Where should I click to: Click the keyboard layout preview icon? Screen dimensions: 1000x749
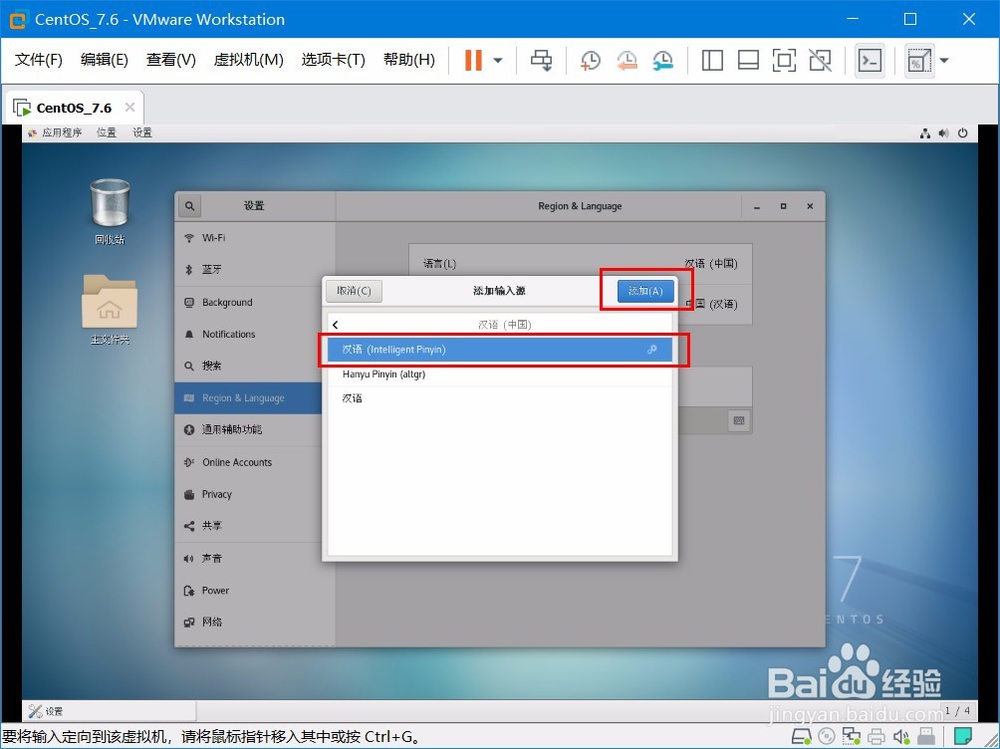click(739, 421)
